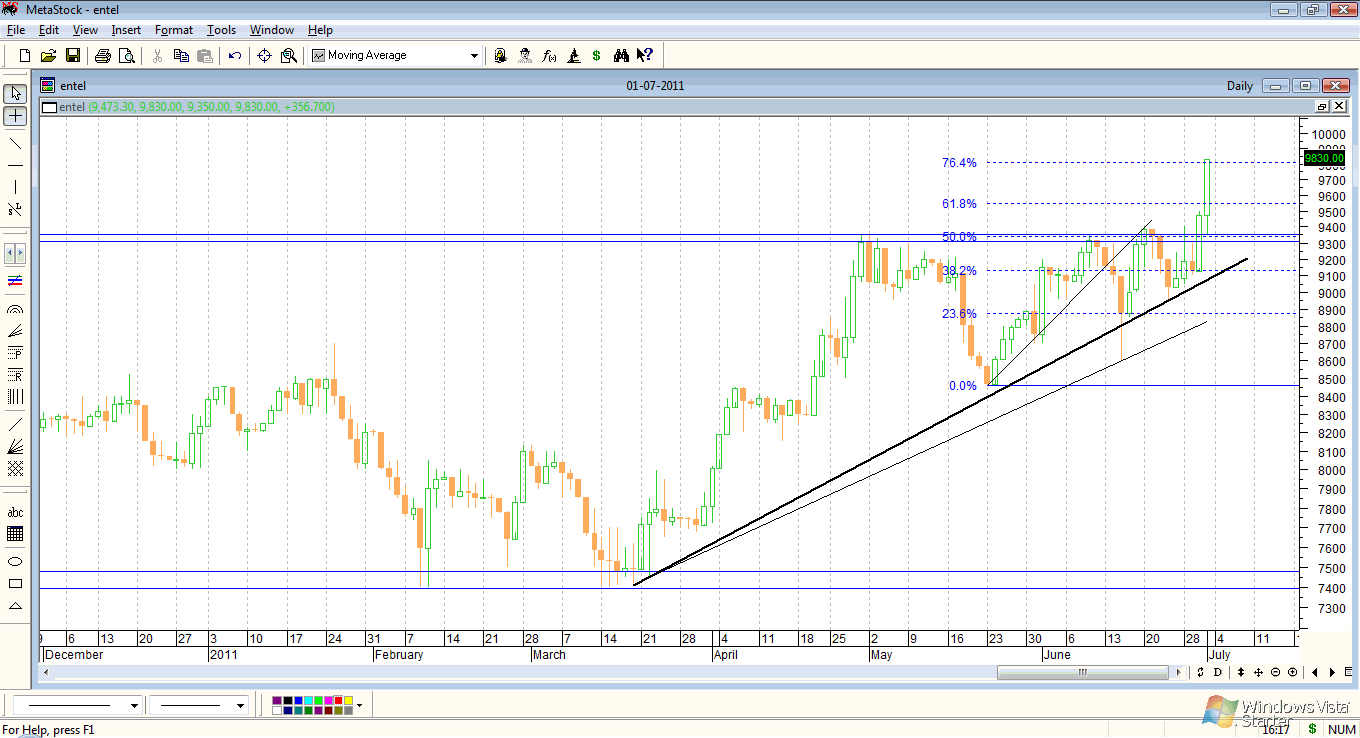Viewport: 1360px width, 738px height.
Task: Click the Print icon in toolbar
Action: tap(103, 56)
